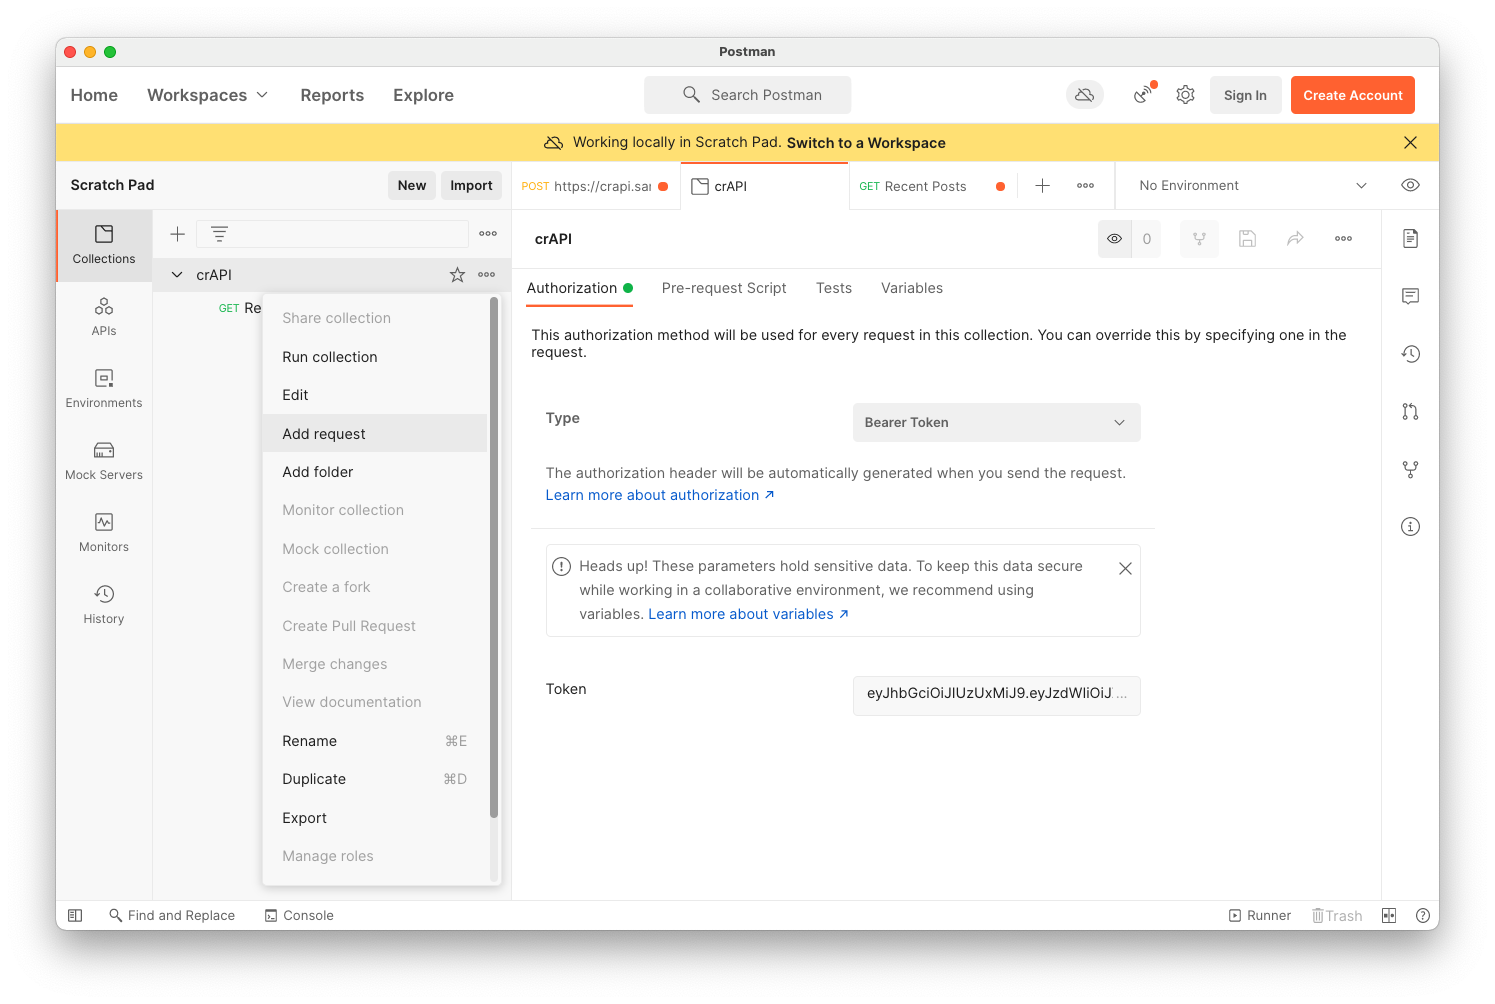Click the fork collection icon
1495x1004 pixels.
click(x=1199, y=239)
